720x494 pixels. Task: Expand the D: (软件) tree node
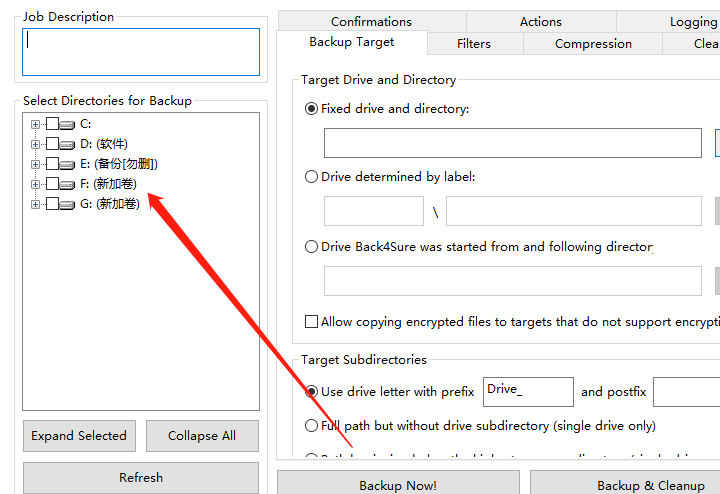(x=36, y=145)
